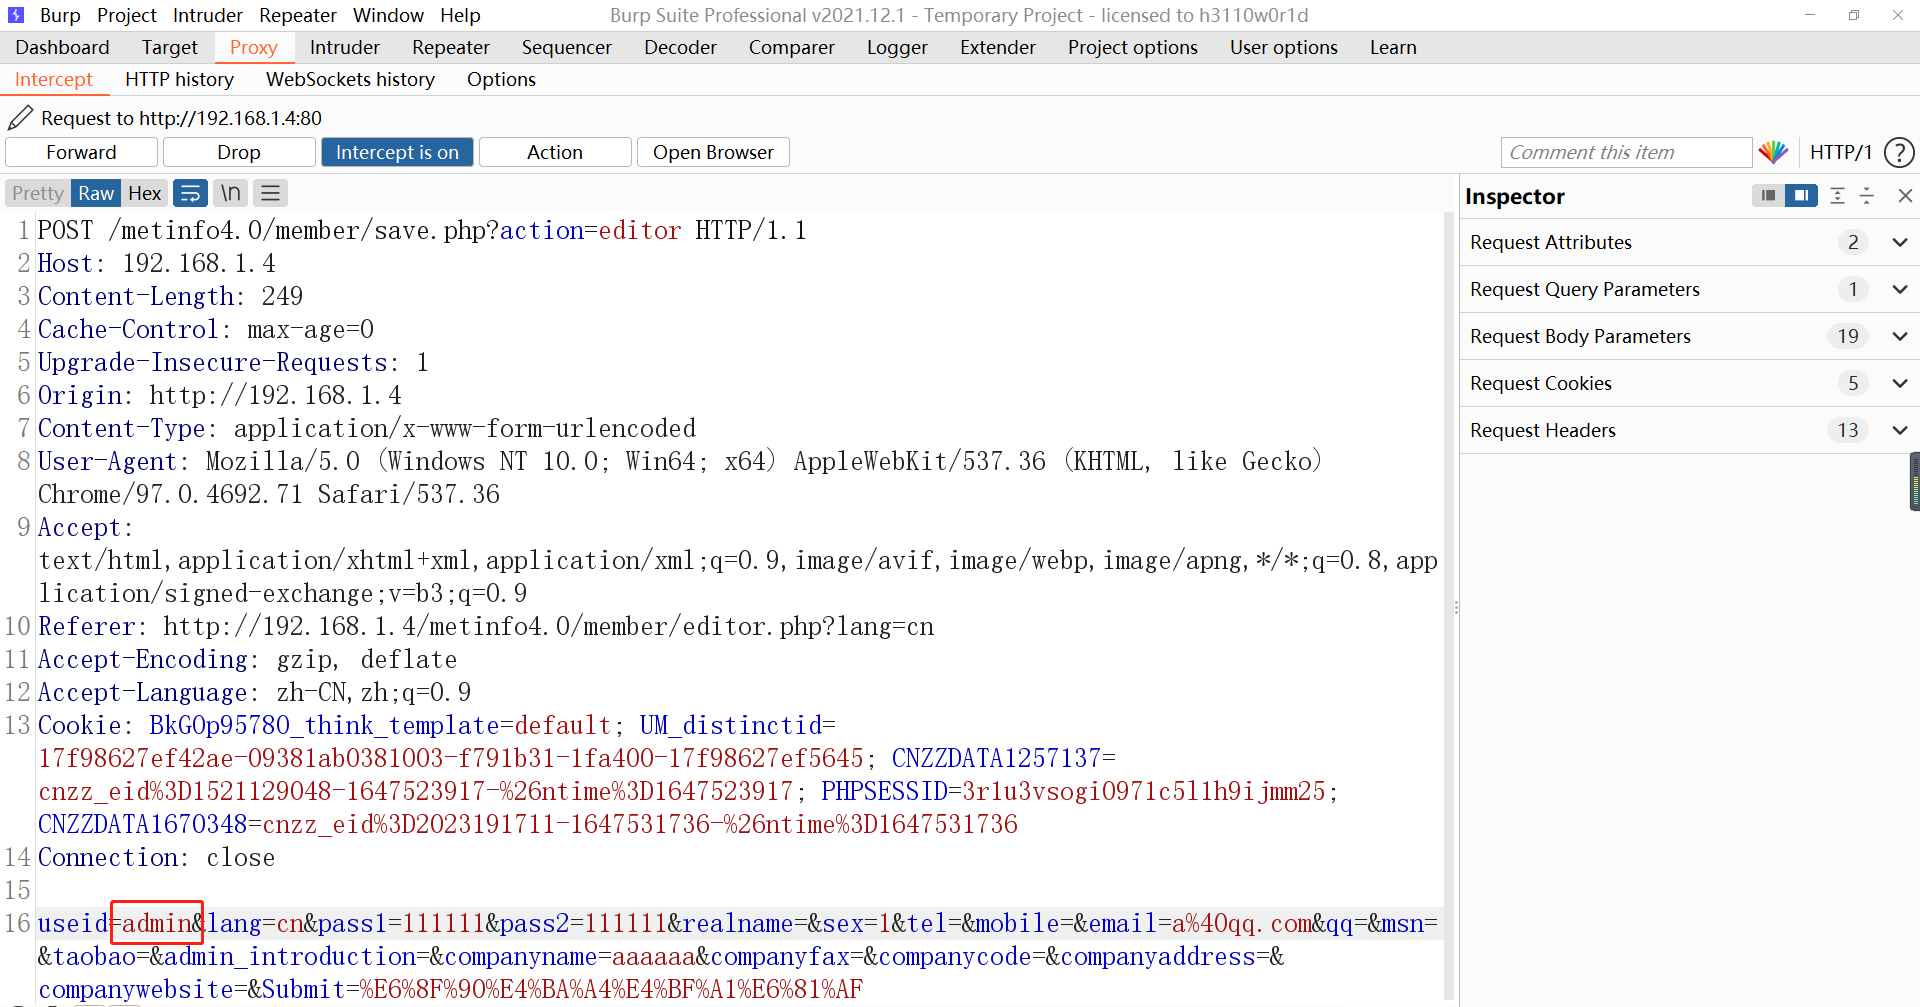This screenshot has height=1007, width=1920.
Task: Open the Learn tab
Action: pyautogui.click(x=1393, y=47)
